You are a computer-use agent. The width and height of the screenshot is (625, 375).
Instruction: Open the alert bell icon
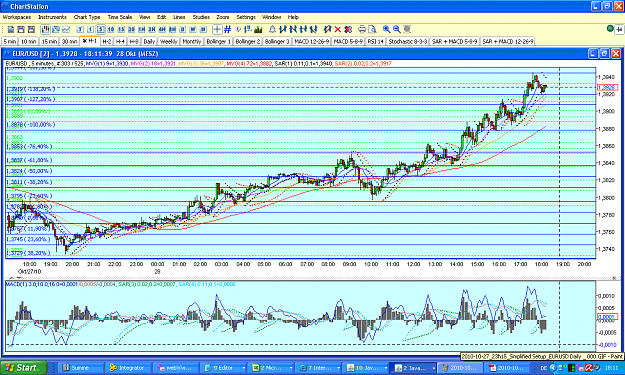coord(272,29)
